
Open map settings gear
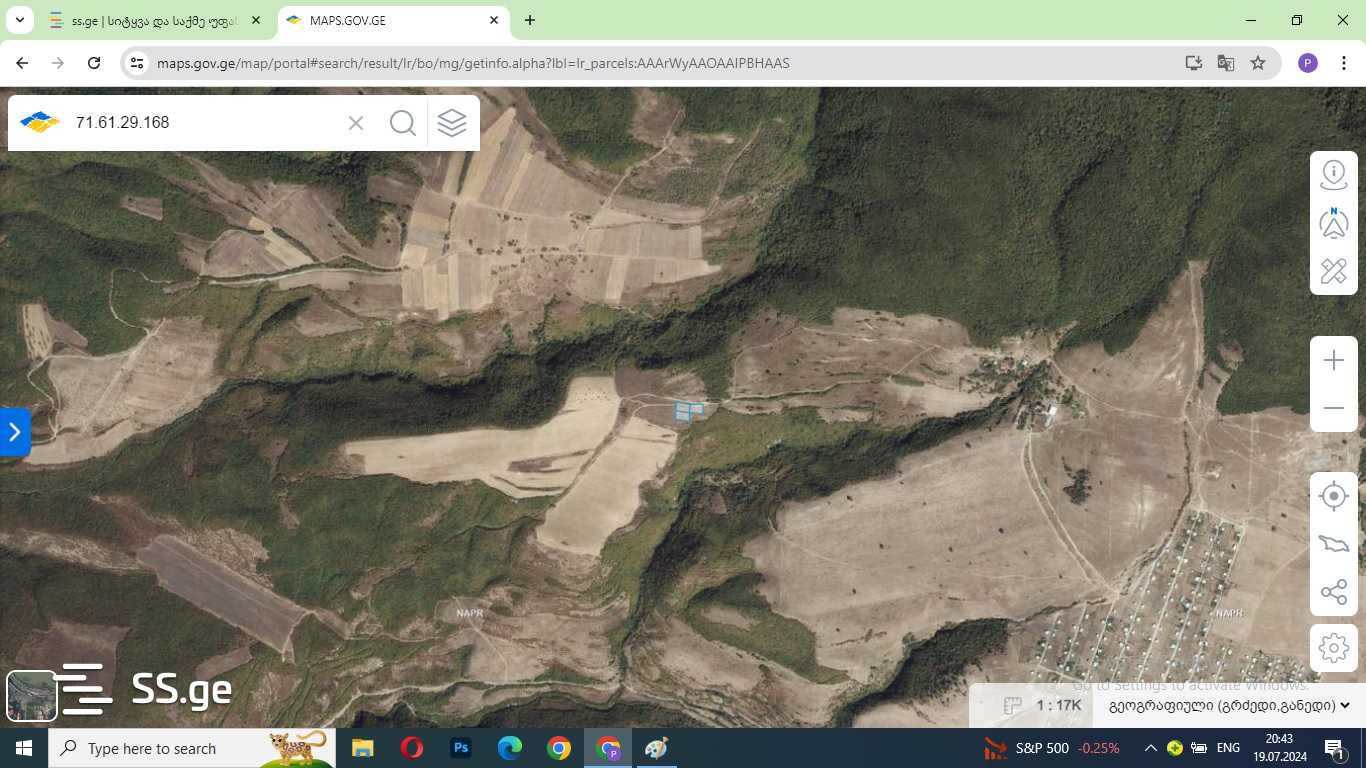coord(1333,648)
